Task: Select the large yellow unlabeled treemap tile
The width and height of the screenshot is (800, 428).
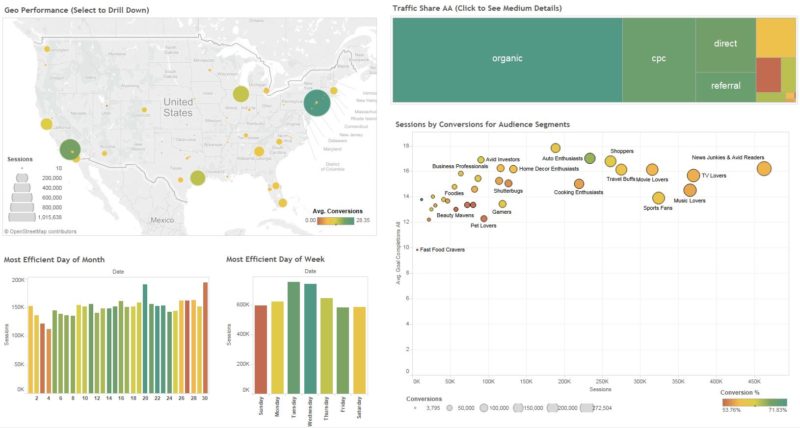Action: coord(776,37)
